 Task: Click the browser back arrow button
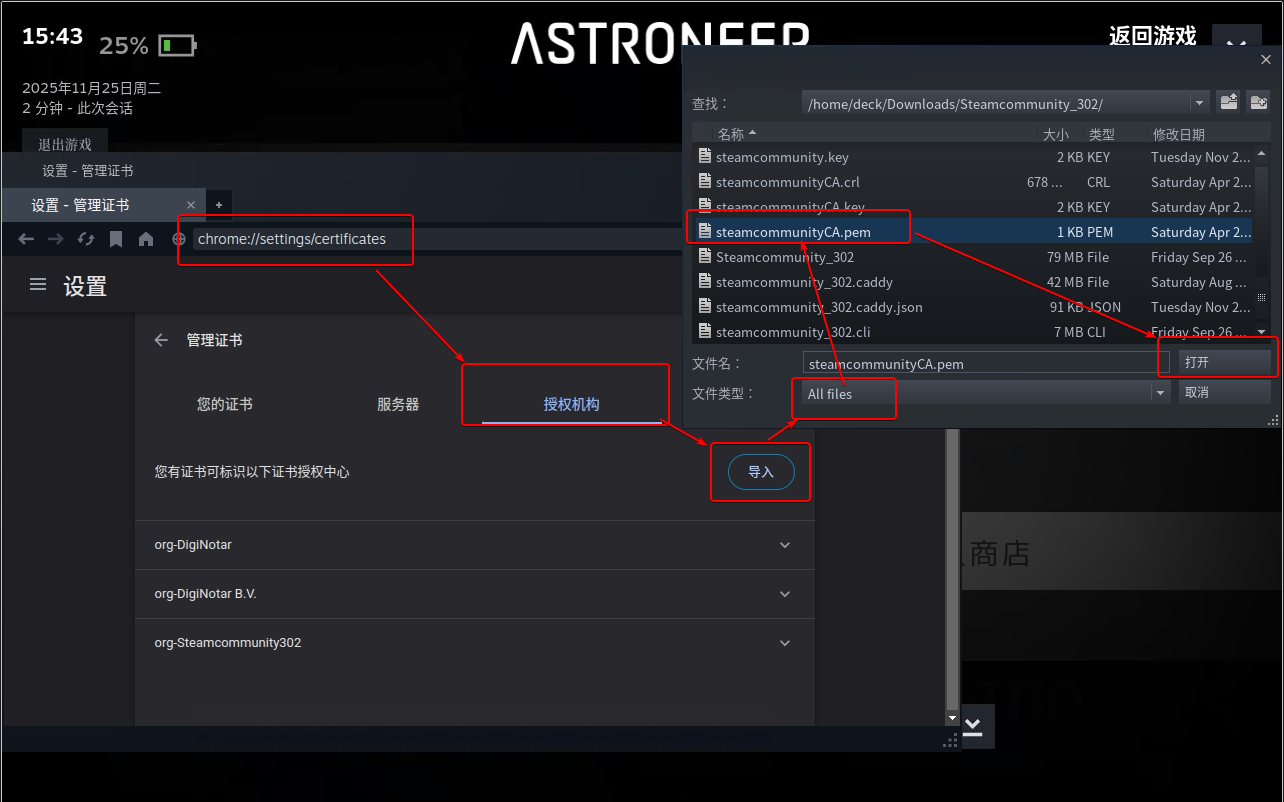pyautogui.click(x=27, y=239)
